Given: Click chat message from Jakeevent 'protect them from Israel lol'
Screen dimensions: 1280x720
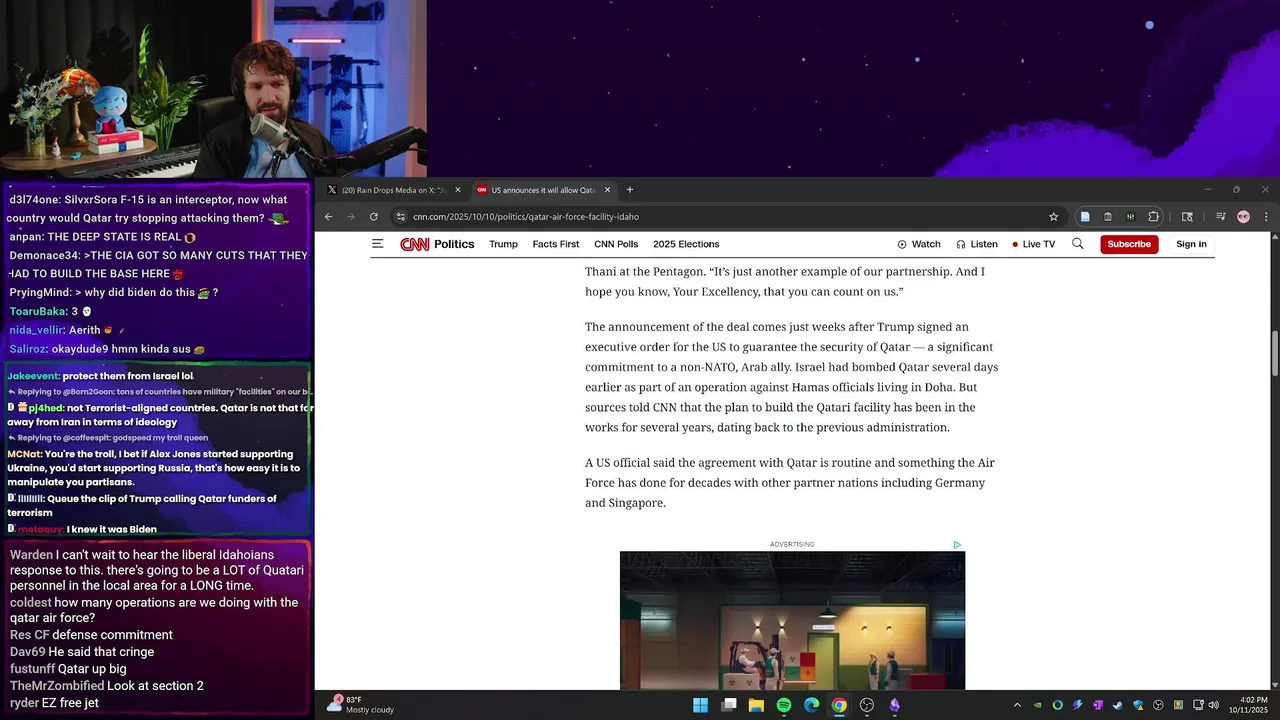Looking at the screenshot, I should [100, 376].
